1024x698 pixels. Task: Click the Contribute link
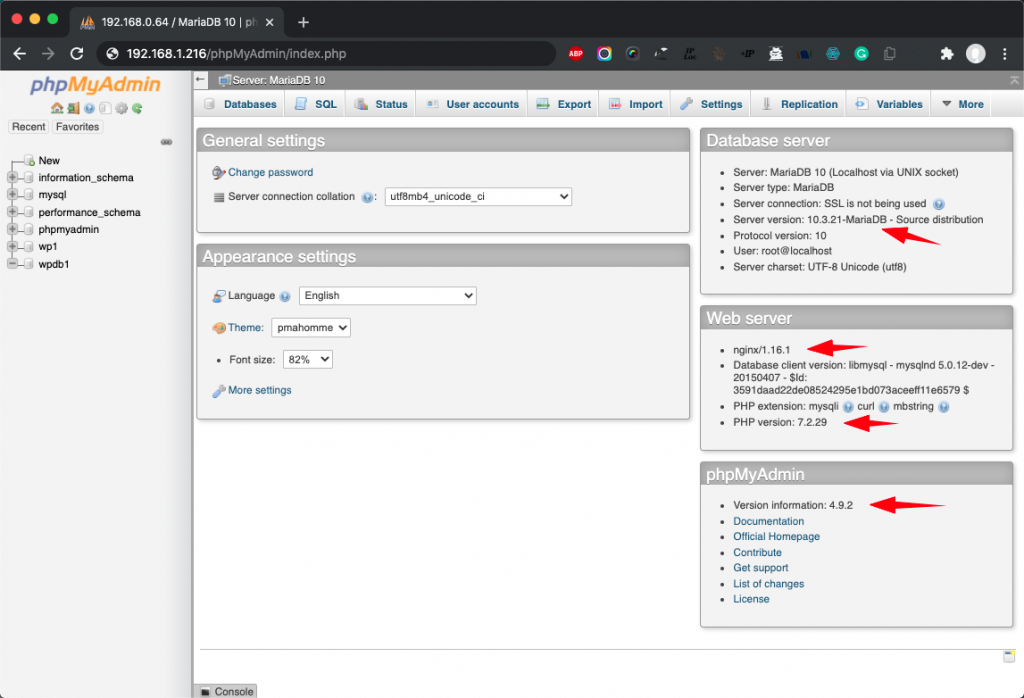click(757, 552)
